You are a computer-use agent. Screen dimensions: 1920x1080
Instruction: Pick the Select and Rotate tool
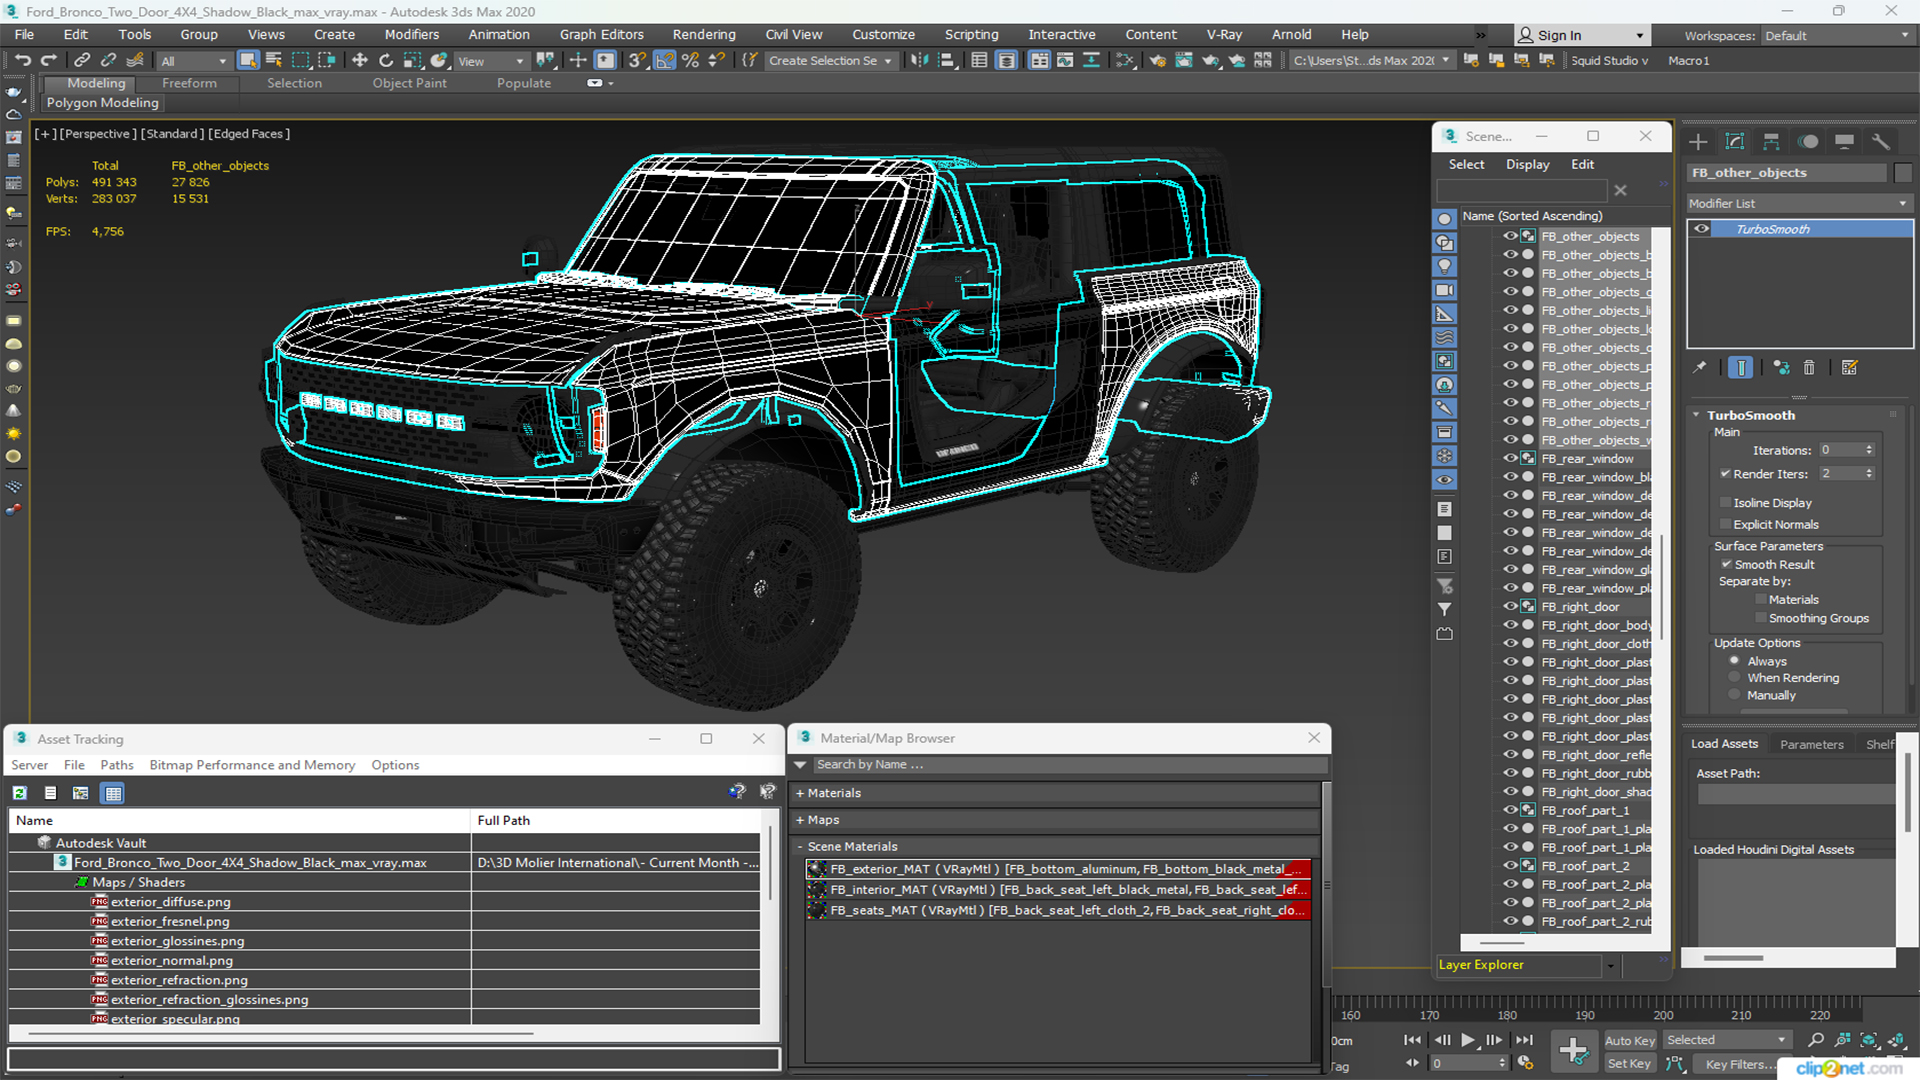[386, 61]
